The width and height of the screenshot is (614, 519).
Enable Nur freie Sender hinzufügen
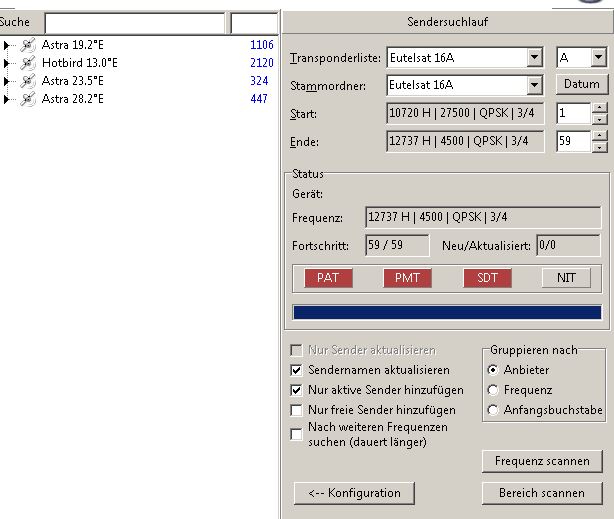click(x=296, y=410)
